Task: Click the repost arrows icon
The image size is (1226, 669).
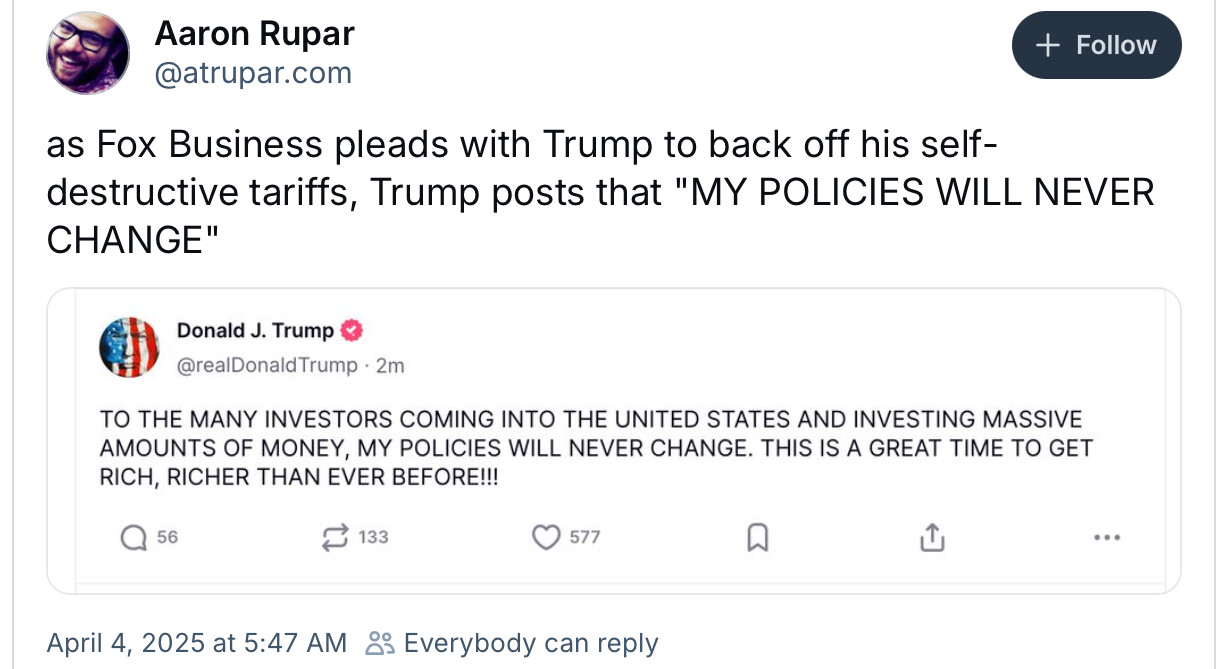Action: pyautogui.click(x=332, y=538)
